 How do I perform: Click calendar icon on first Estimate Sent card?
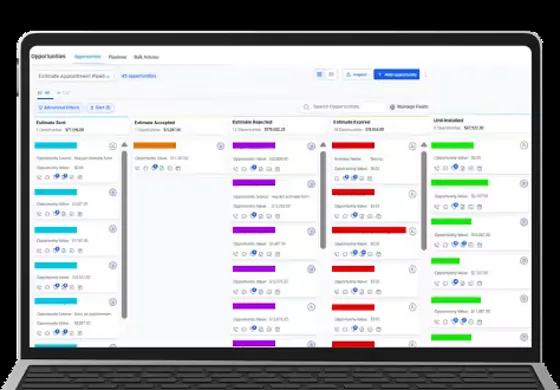coord(80,177)
